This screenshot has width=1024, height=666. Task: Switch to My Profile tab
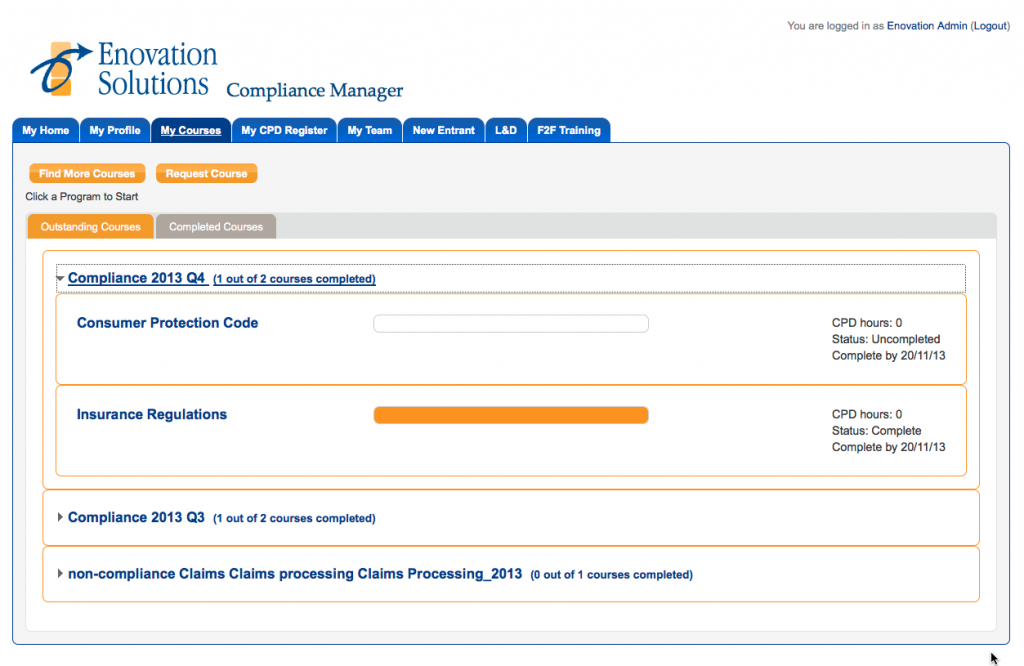[115, 130]
